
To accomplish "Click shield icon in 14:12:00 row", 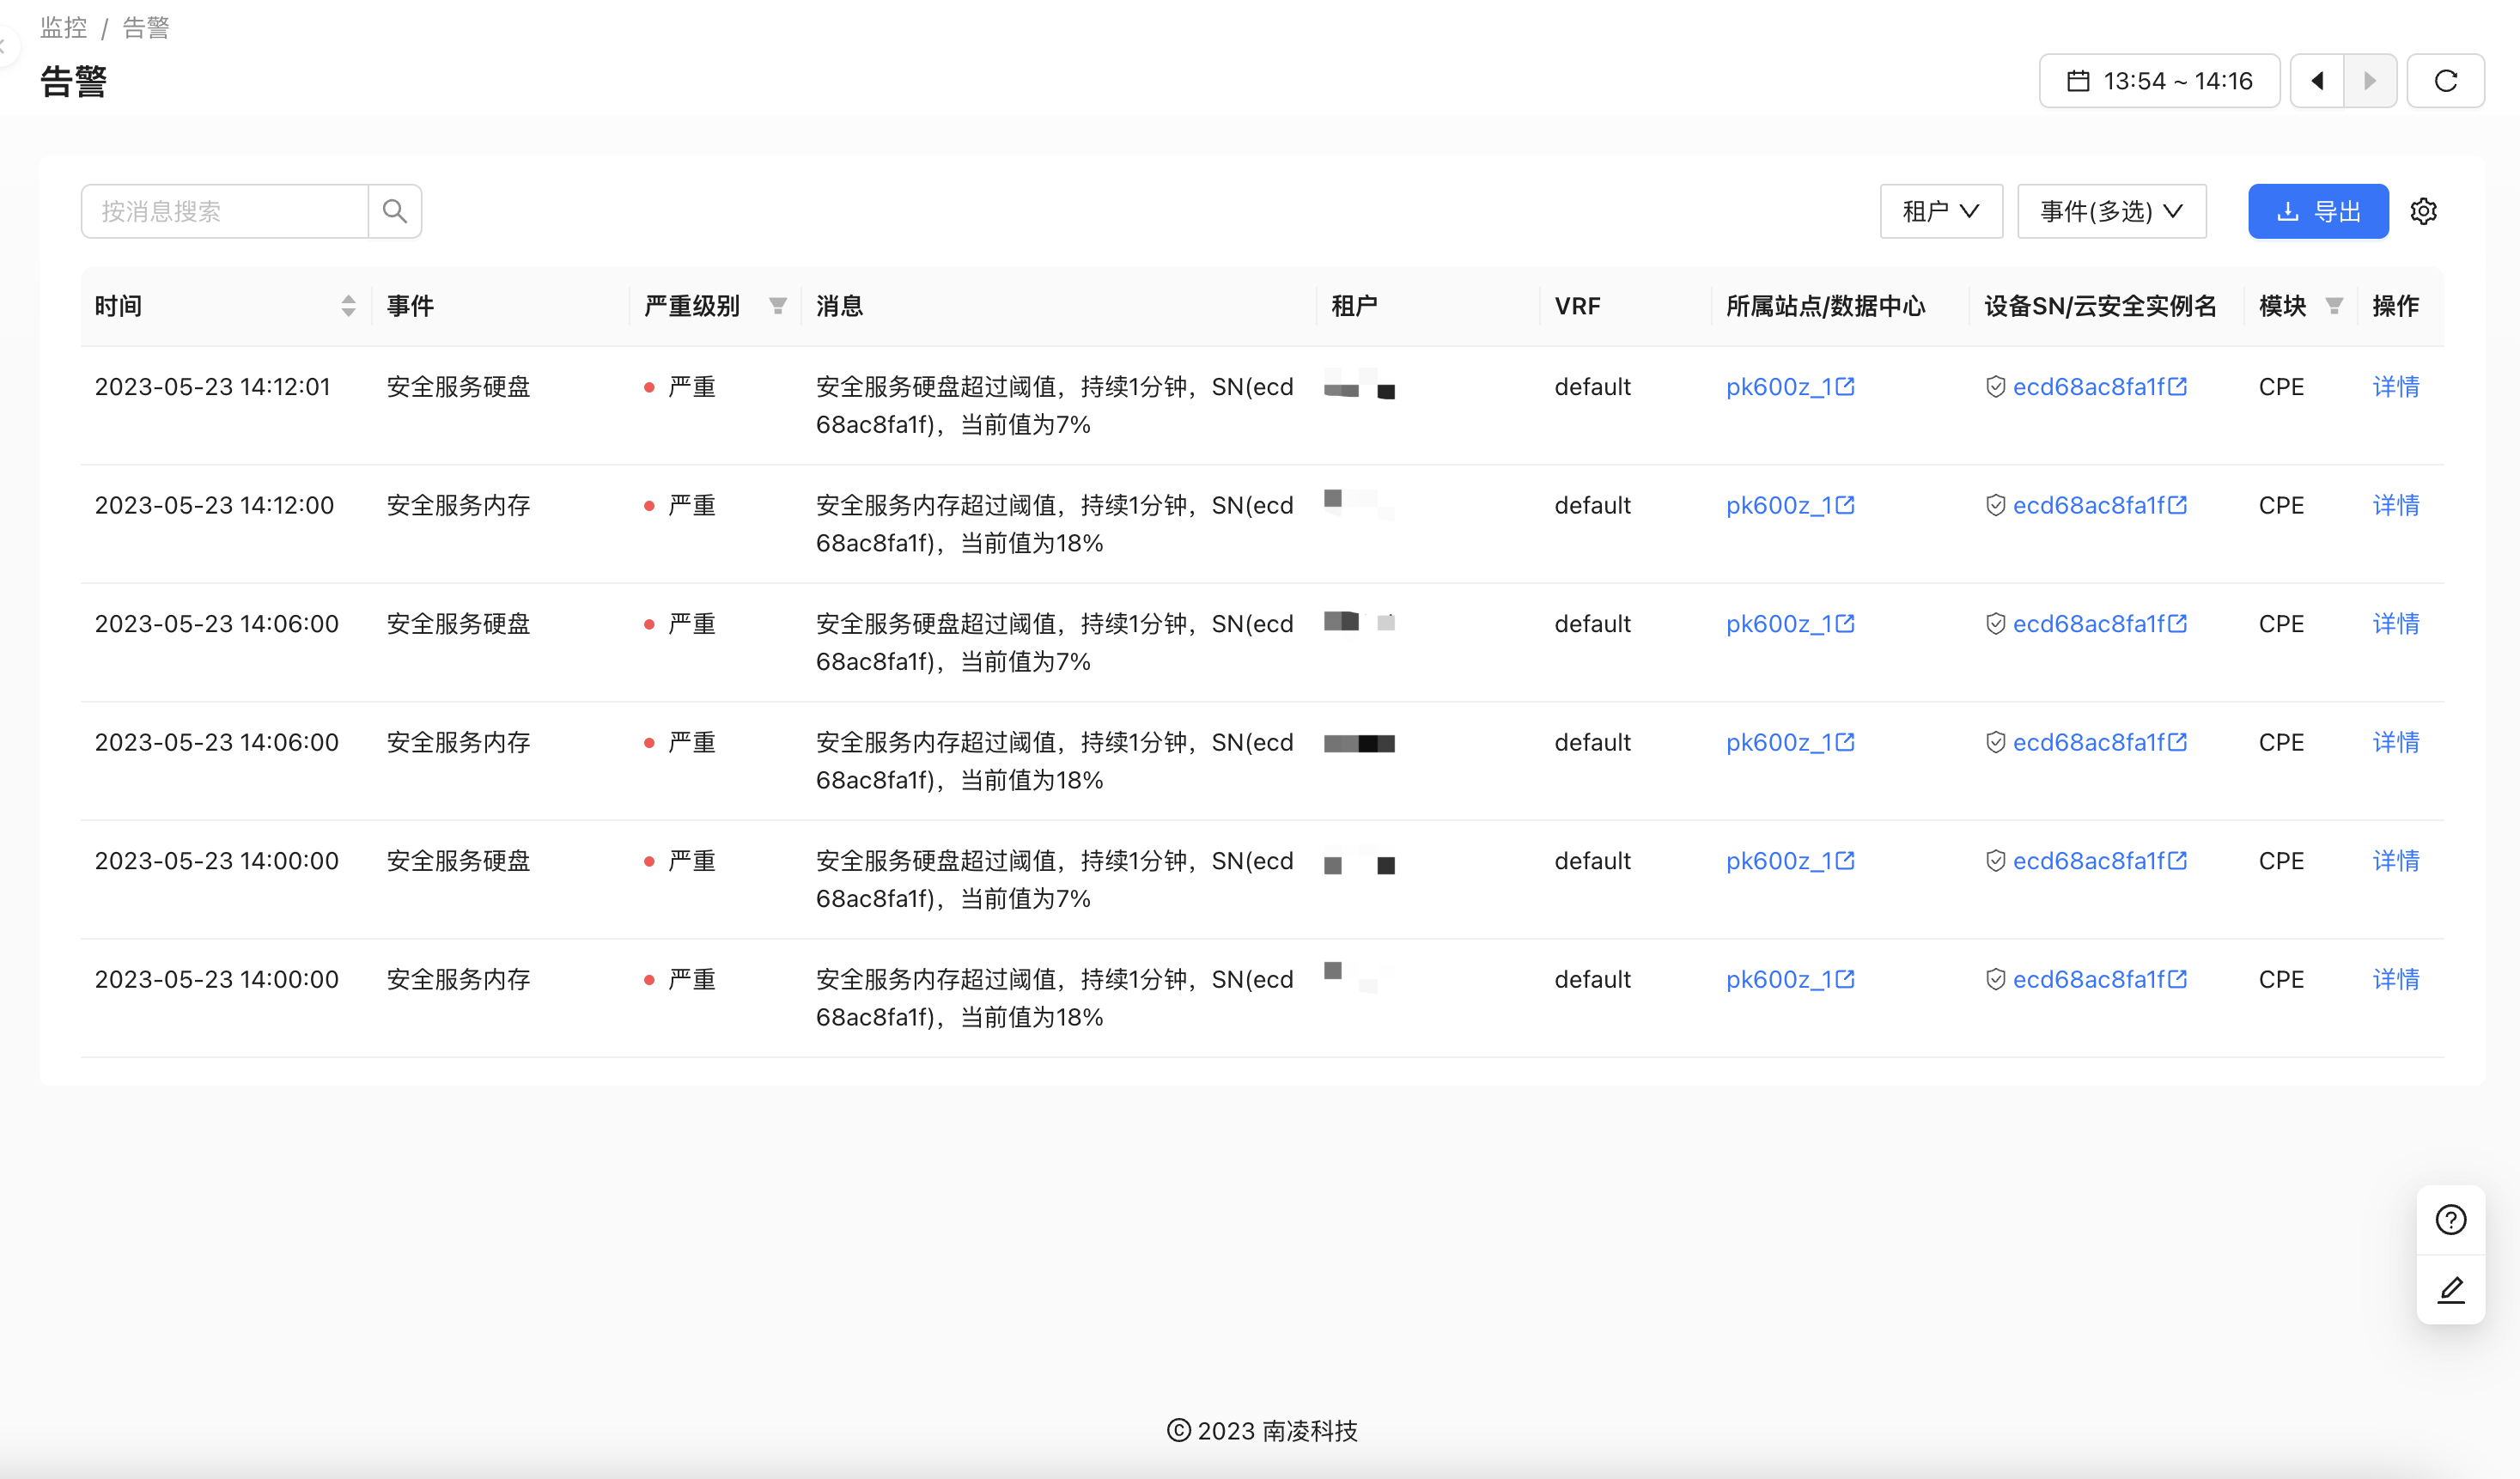I will pyautogui.click(x=1995, y=505).
